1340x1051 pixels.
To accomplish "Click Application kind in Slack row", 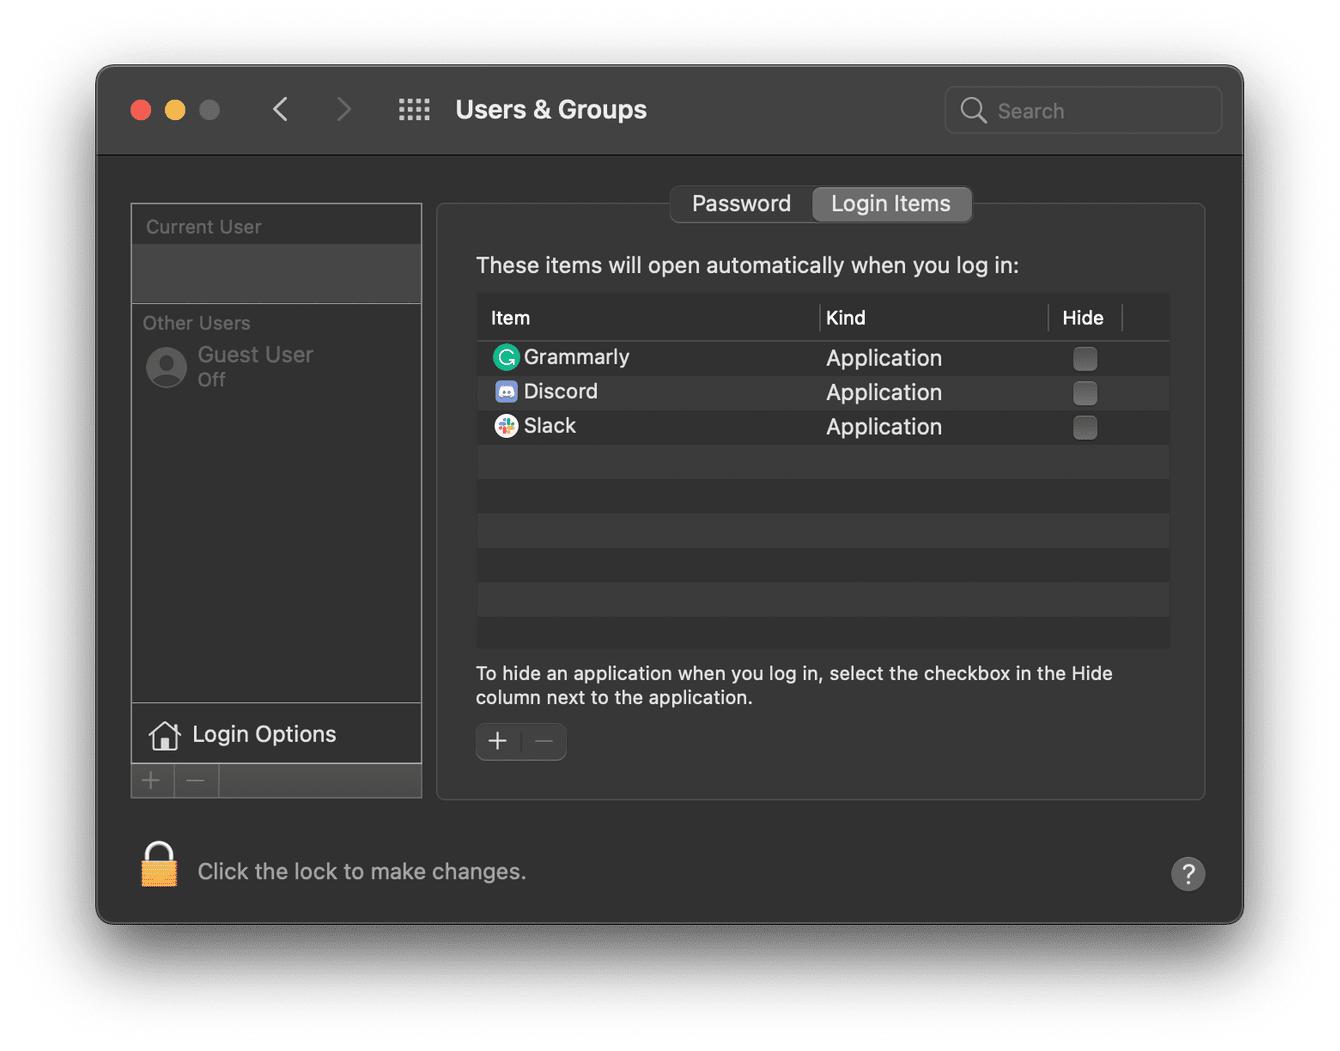I will click(884, 427).
